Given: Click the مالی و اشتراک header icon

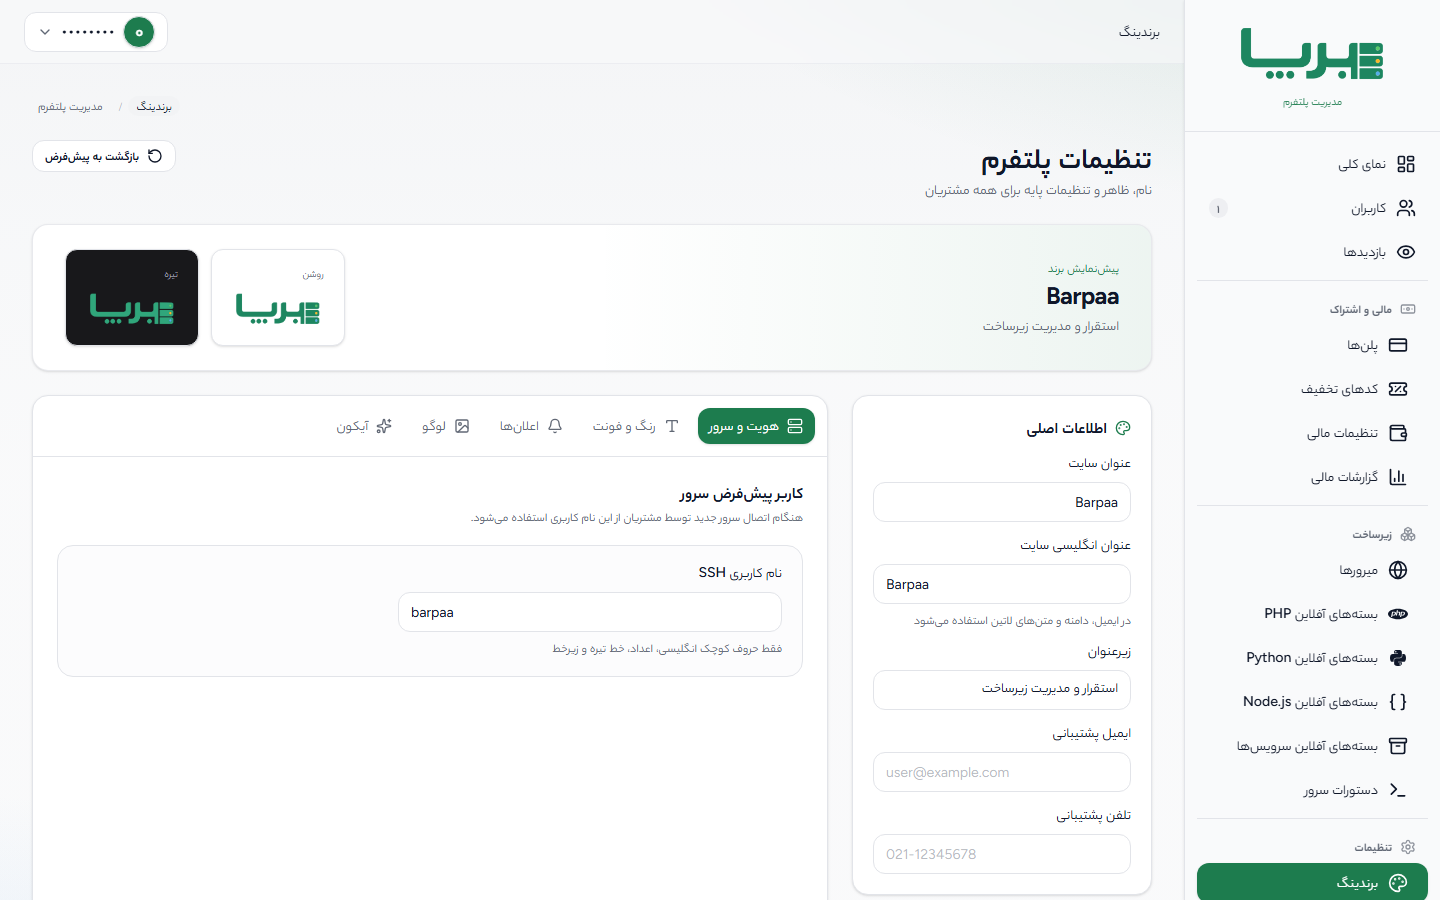Looking at the screenshot, I should [1408, 310].
